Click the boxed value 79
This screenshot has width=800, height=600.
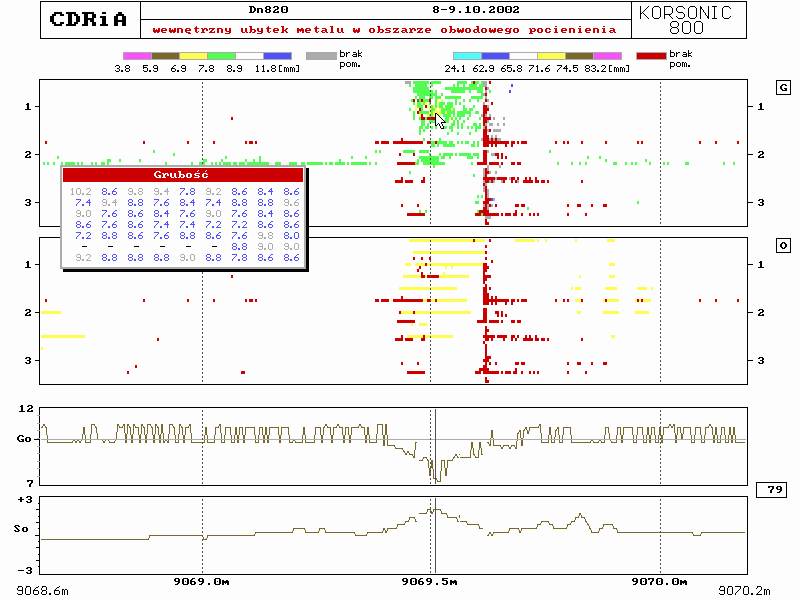point(771,490)
